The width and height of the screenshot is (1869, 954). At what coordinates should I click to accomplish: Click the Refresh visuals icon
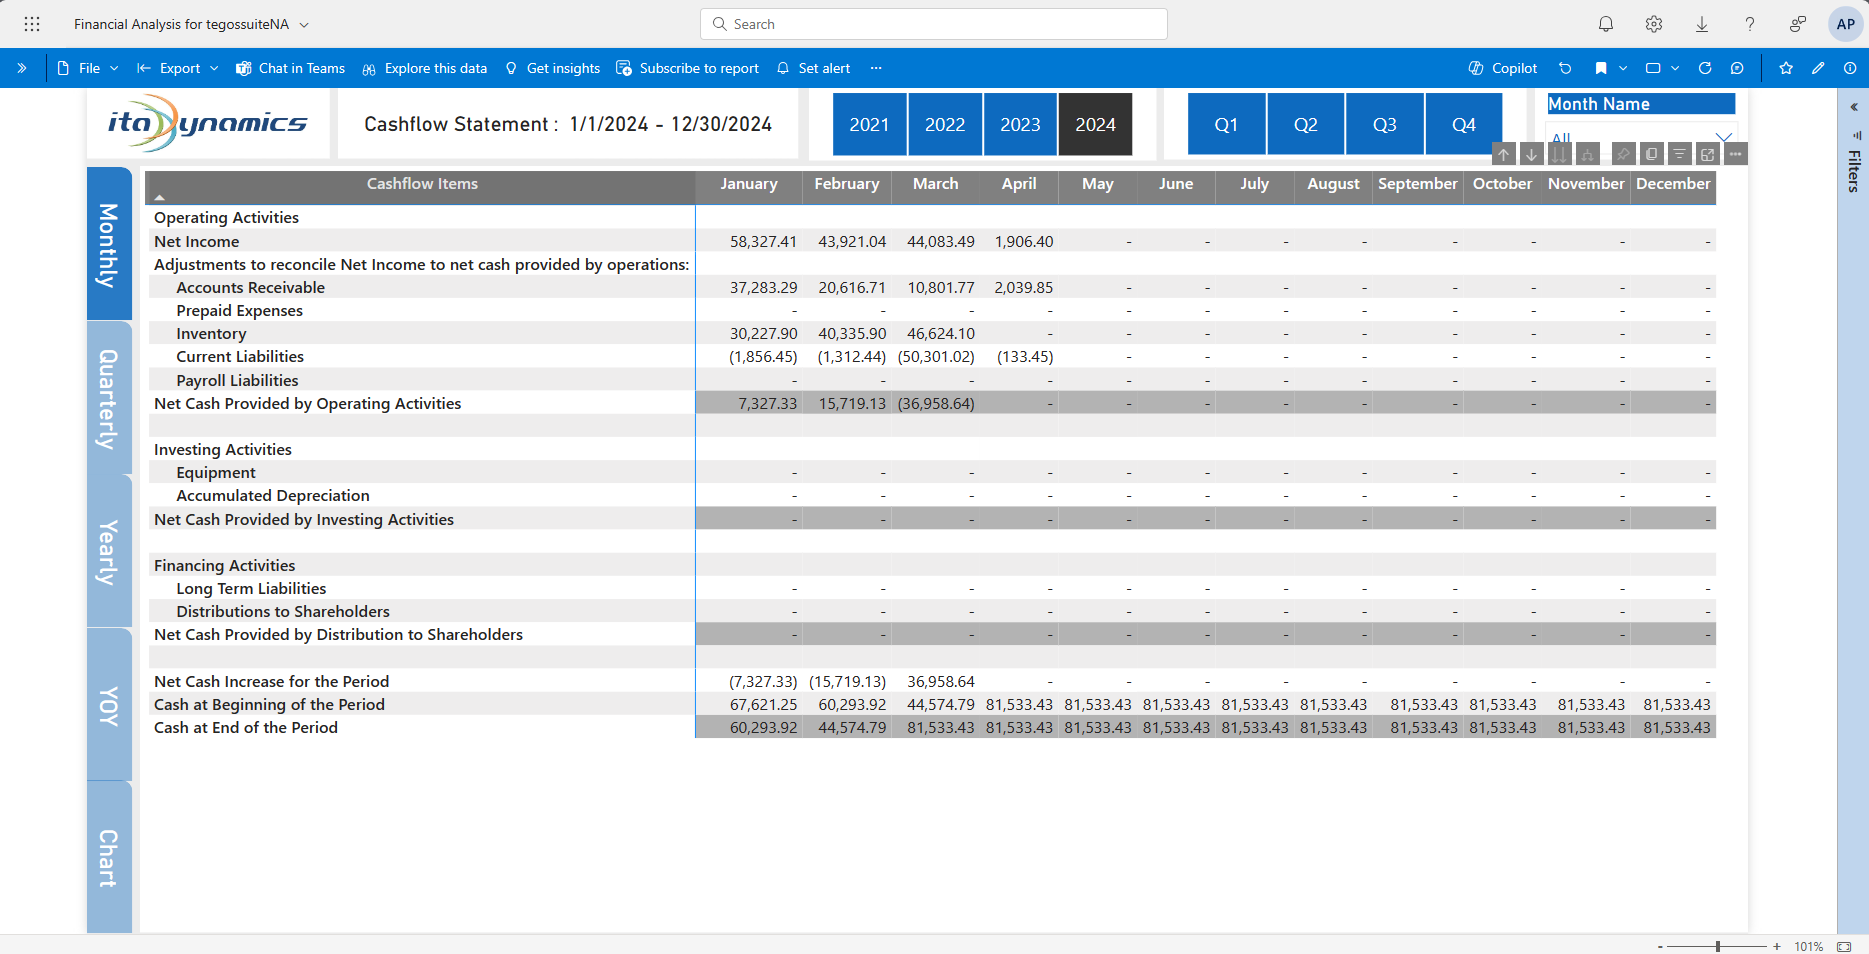tap(1705, 68)
